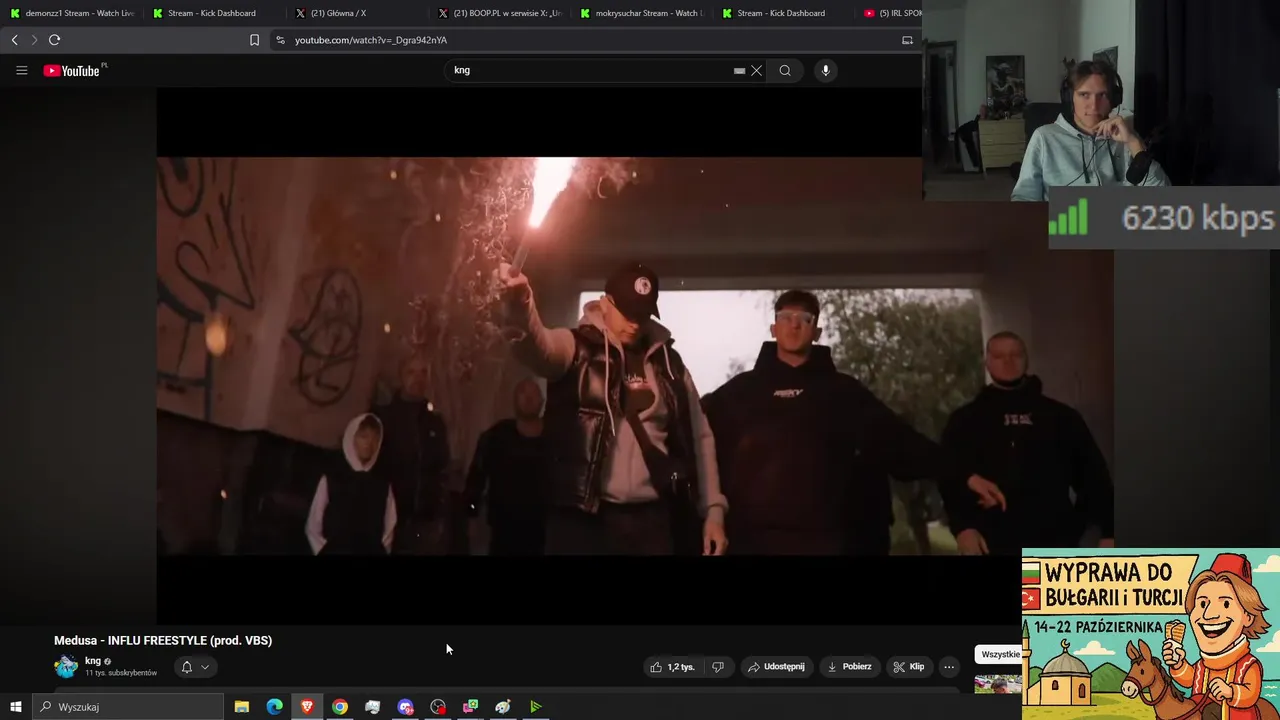The width and height of the screenshot is (1280, 720).
Task: Start voice search with the microphone
Action: 825,70
